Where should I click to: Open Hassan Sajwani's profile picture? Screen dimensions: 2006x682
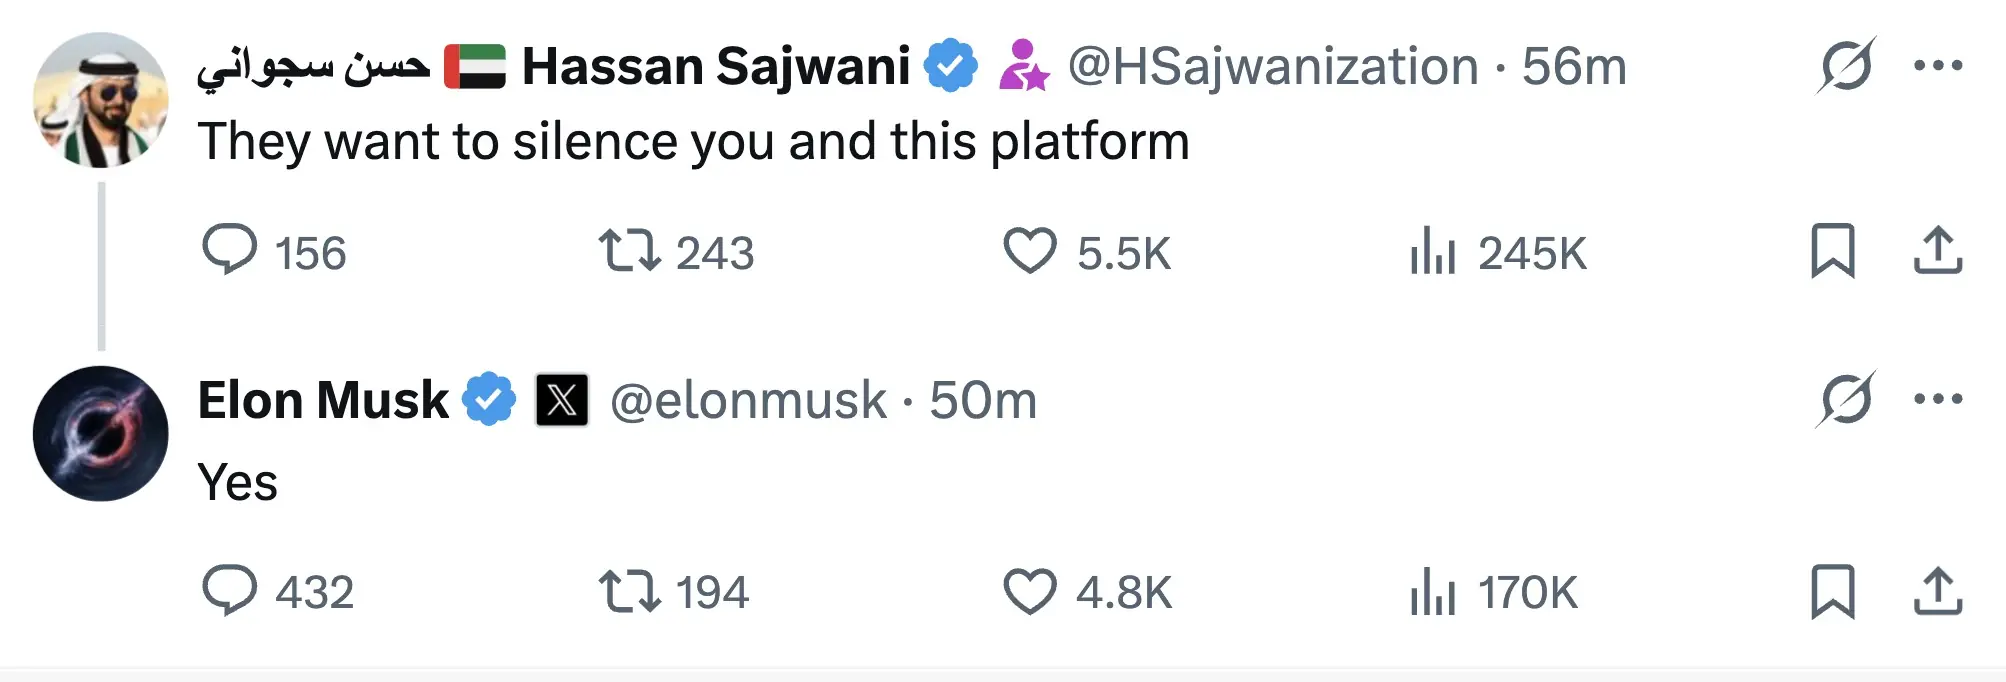(100, 99)
